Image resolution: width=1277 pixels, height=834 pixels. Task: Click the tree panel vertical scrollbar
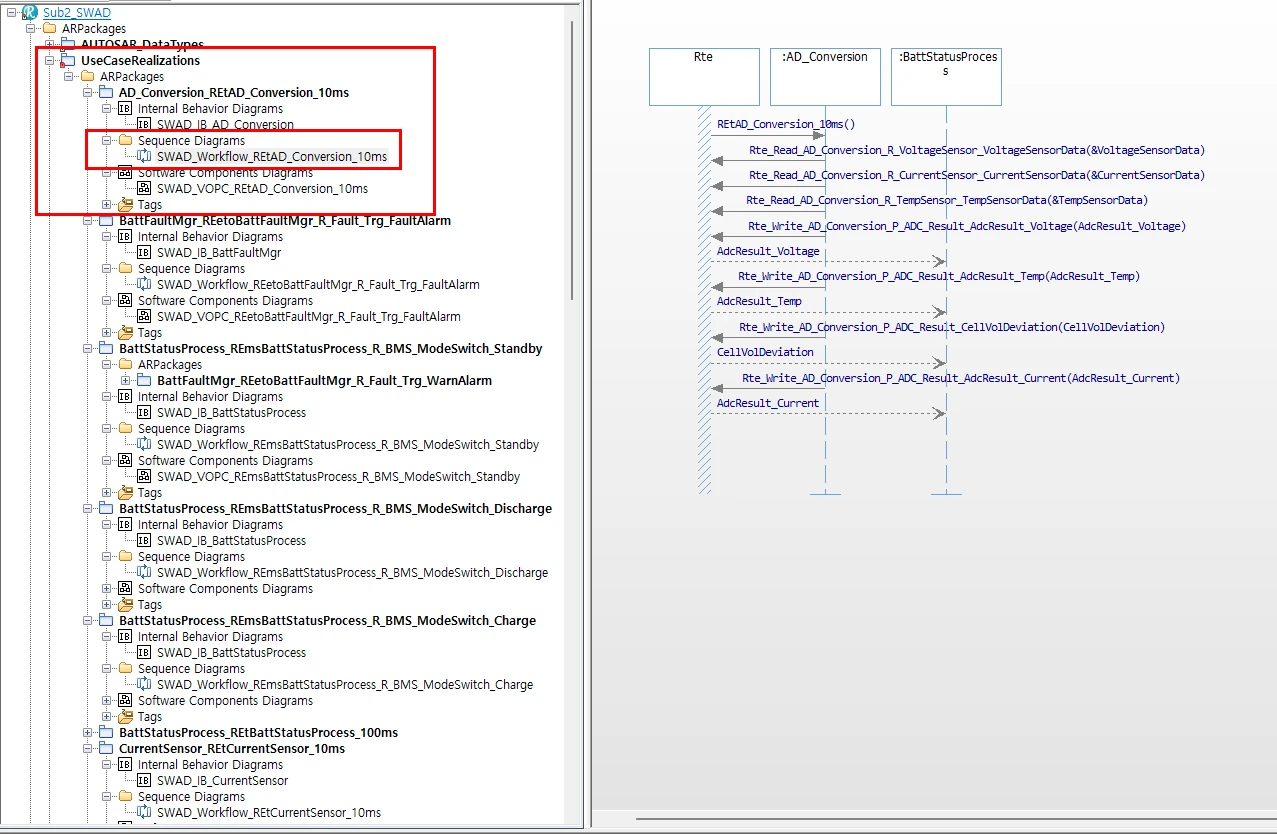point(573,160)
